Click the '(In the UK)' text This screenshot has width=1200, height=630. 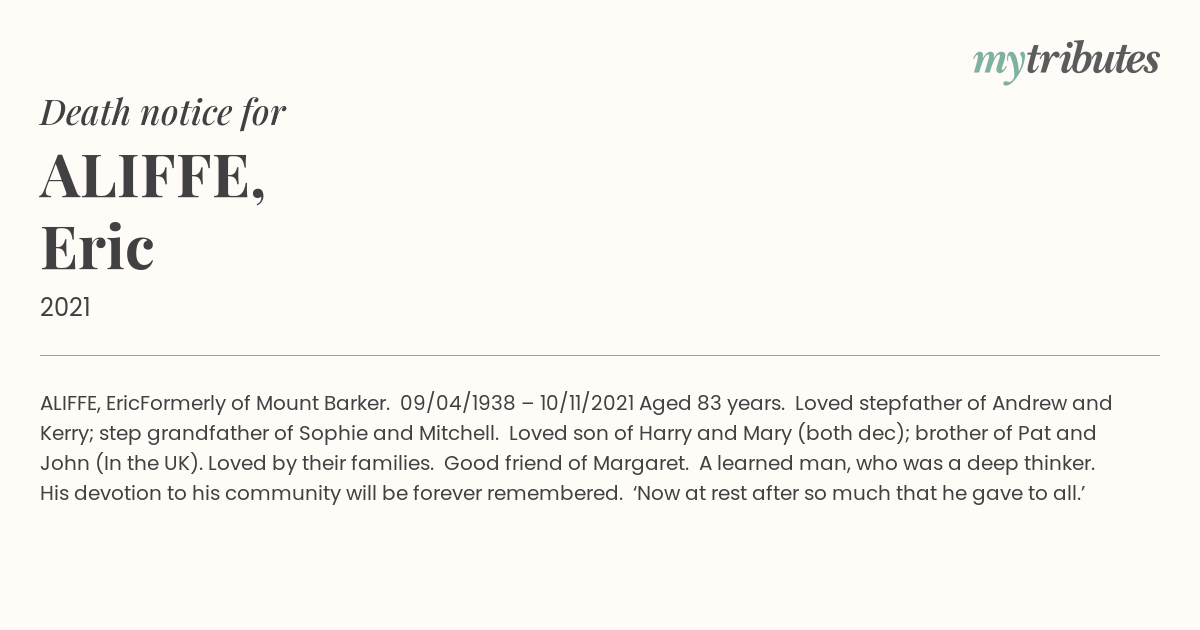pos(143,464)
